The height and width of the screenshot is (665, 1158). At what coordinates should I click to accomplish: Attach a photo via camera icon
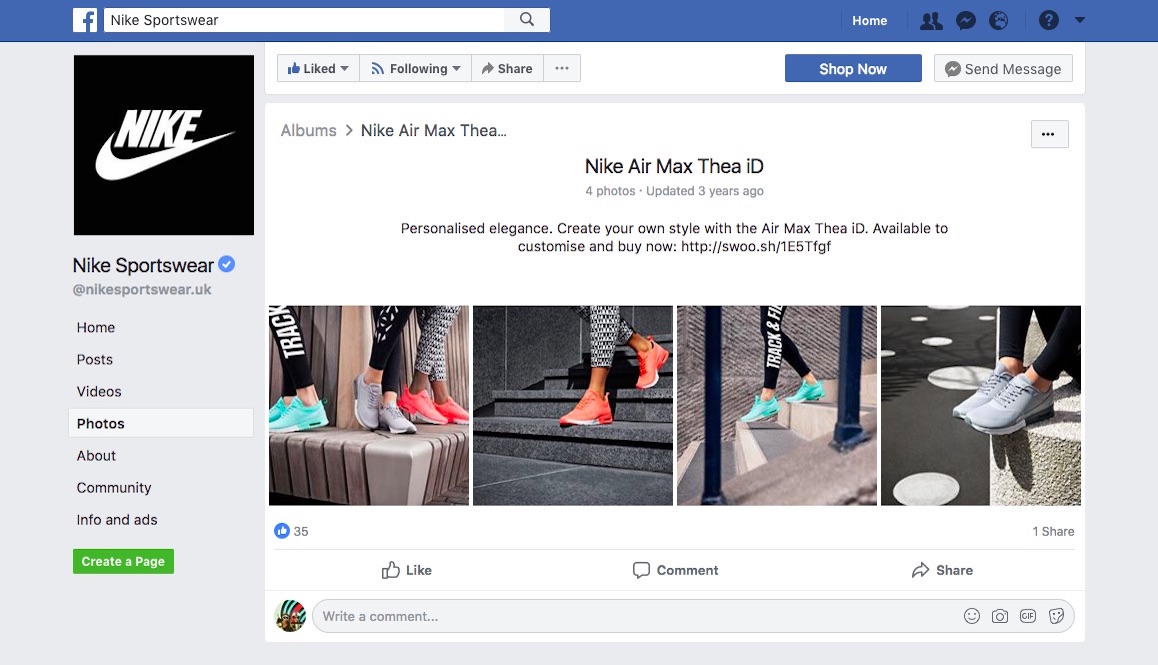(1000, 616)
